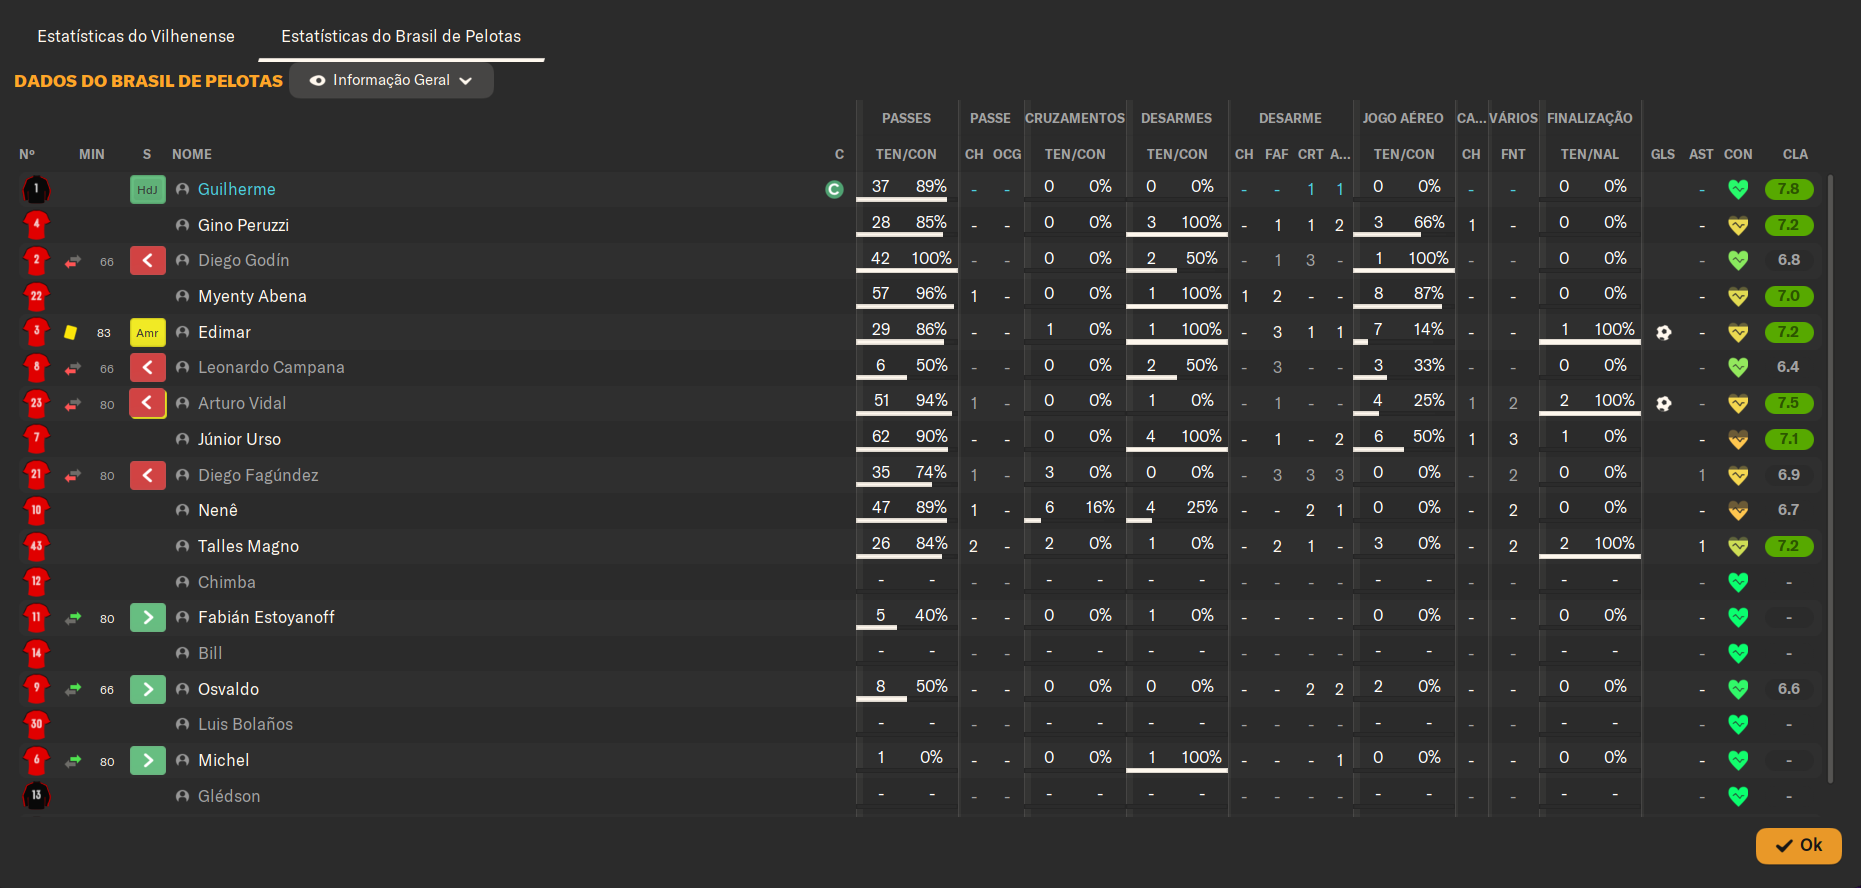Open Luis Bolaños's player profile
The image size is (1861, 888).
click(245, 724)
